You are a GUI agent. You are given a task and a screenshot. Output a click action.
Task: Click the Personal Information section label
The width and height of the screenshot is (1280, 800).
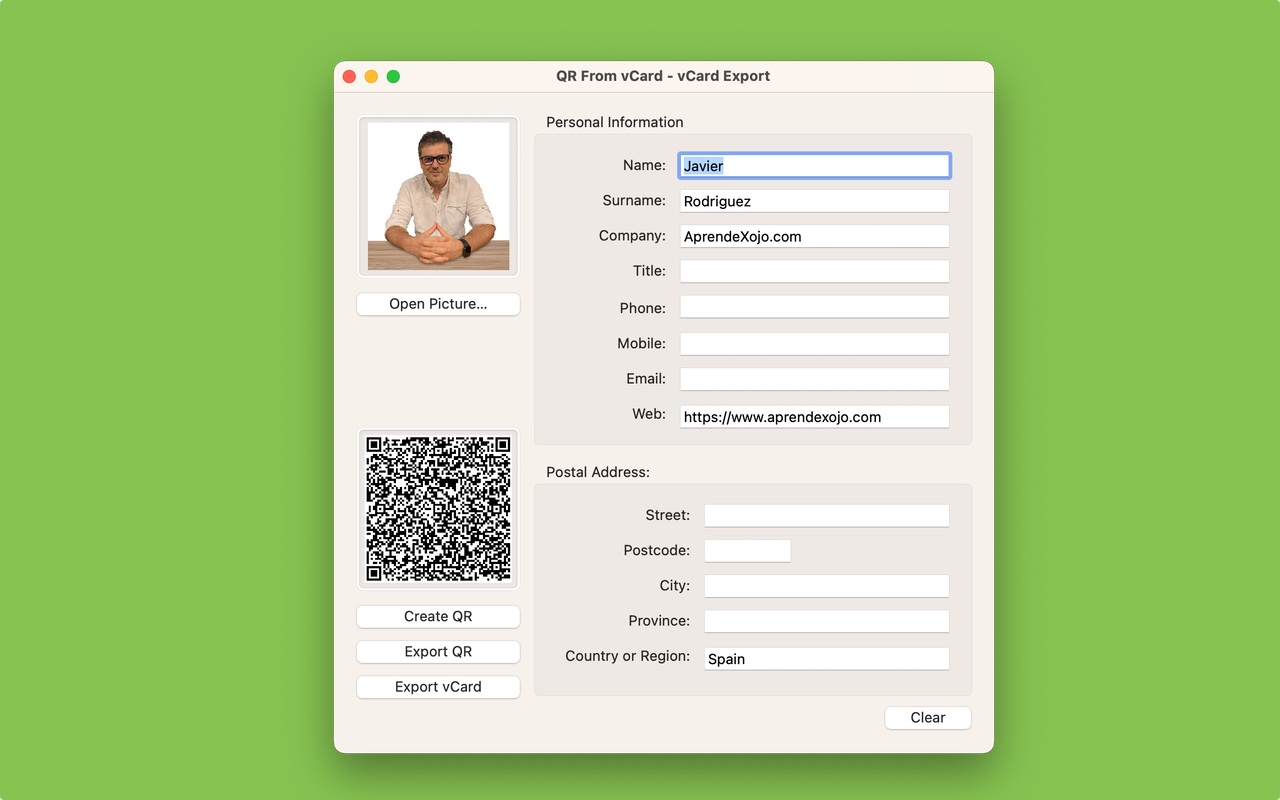(615, 122)
